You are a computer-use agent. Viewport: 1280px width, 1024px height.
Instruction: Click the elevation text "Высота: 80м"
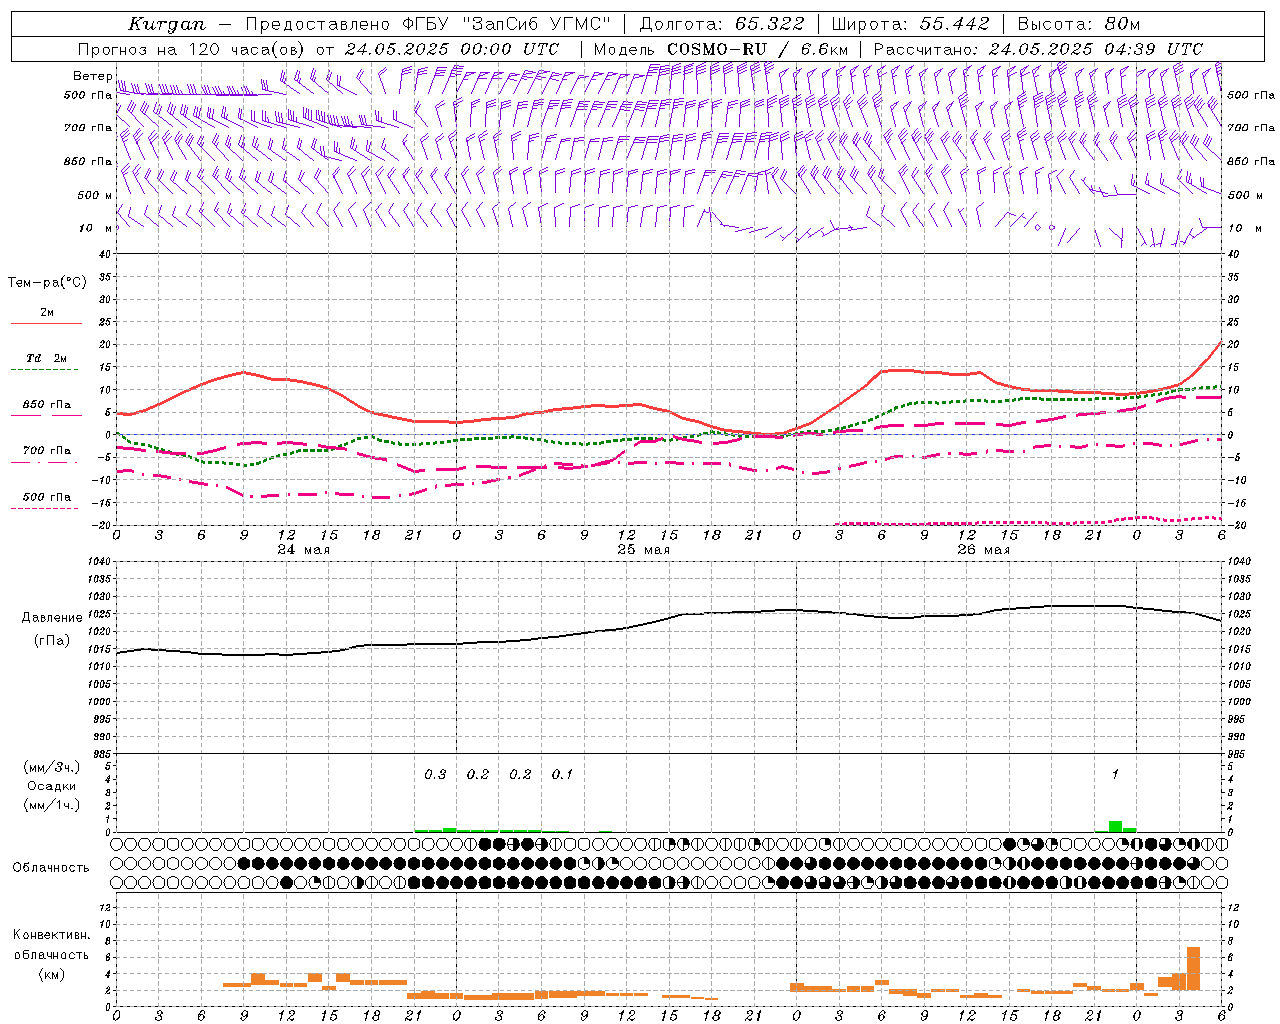point(1079,24)
